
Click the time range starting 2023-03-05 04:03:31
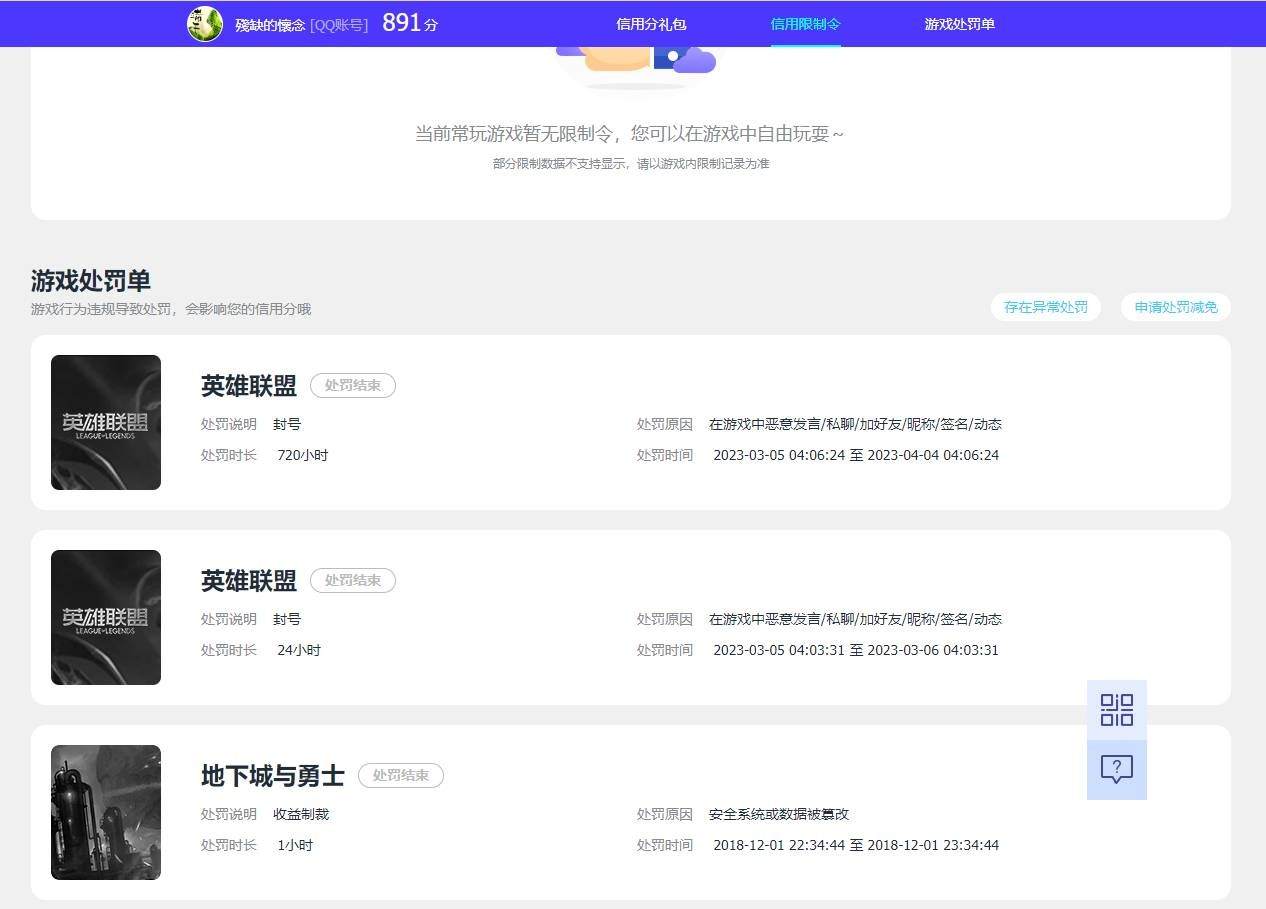(856, 650)
